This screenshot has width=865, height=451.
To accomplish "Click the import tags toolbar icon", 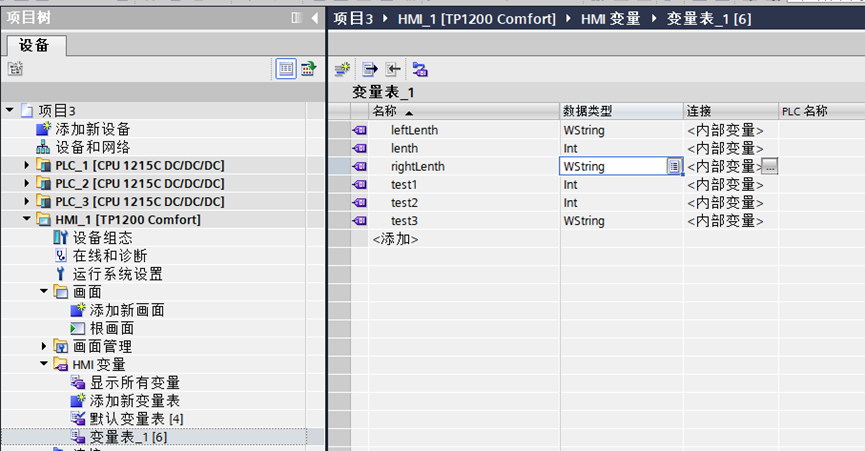I will coord(392,69).
